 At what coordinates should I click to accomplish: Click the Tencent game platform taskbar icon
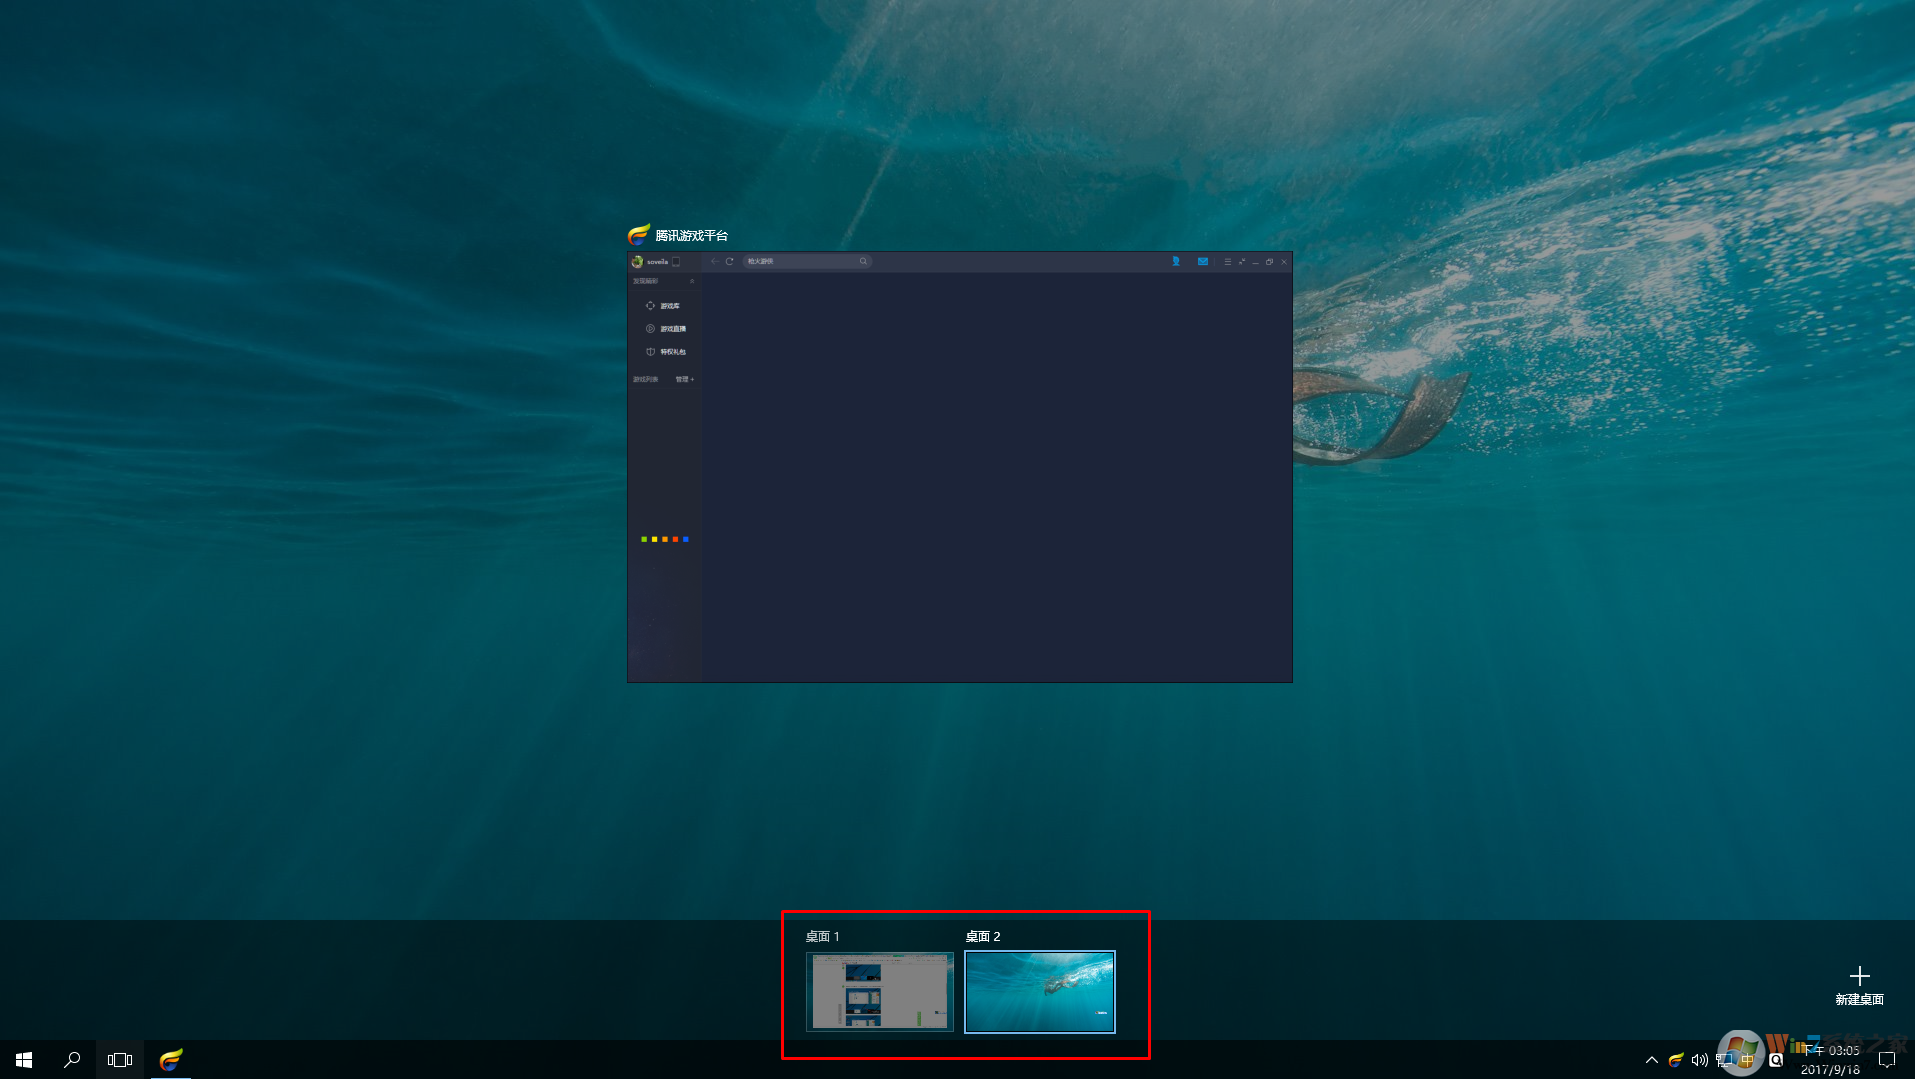(171, 1060)
